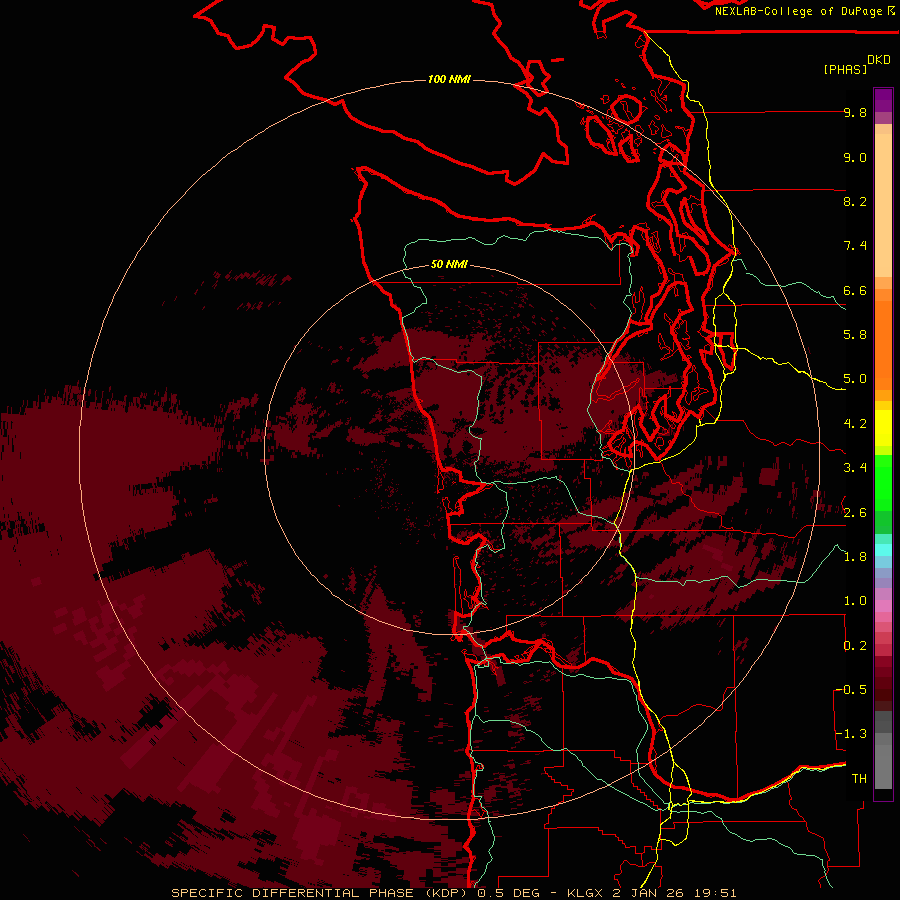Screen dimensions: 900x900
Task: Click the 0.2 value on the color scale
Action: coord(855,646)
